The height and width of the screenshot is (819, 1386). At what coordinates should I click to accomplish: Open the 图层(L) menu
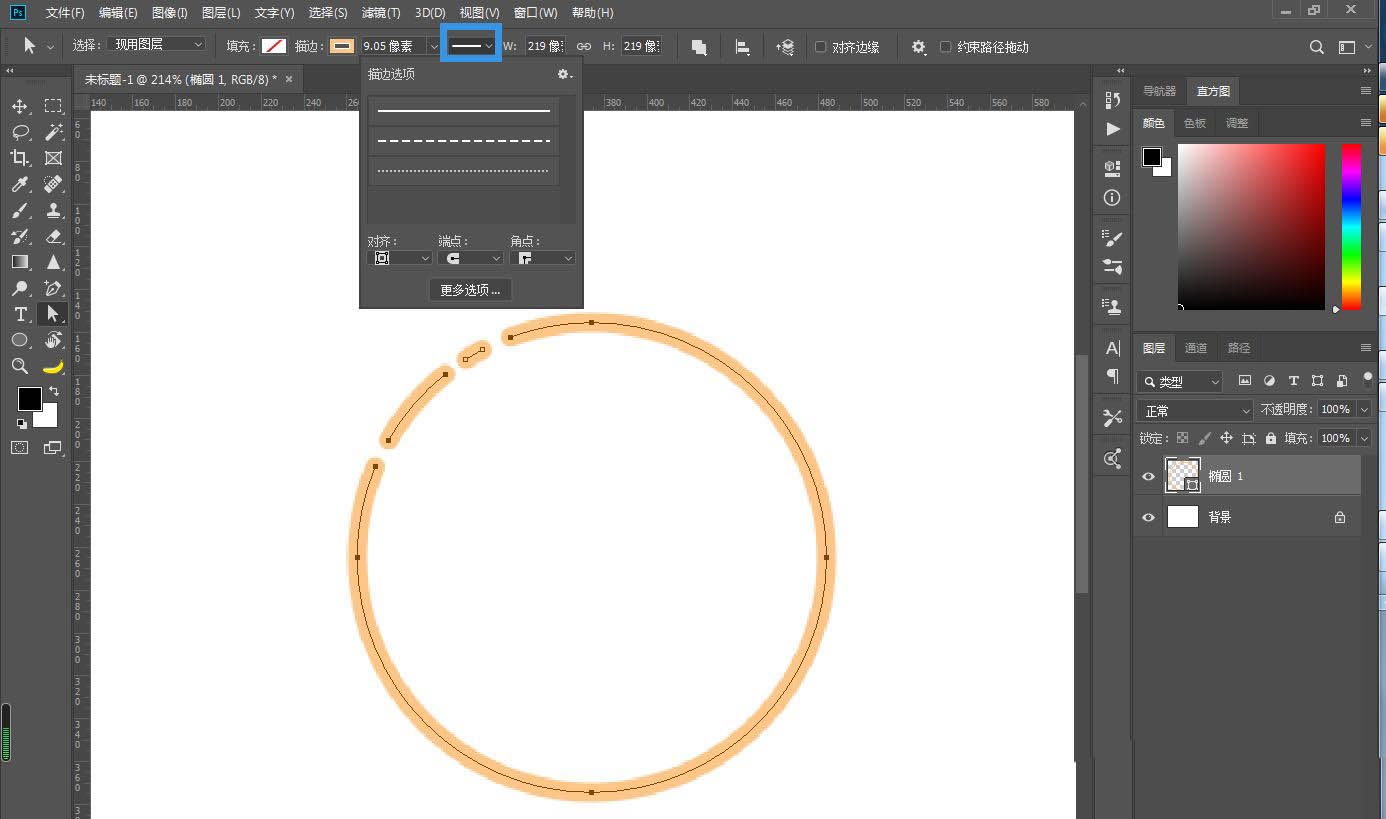pos(221,13)
